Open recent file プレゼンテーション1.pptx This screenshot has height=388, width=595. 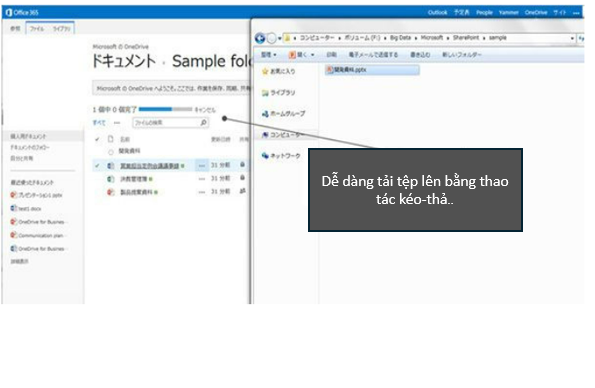[x=40, y=195]
